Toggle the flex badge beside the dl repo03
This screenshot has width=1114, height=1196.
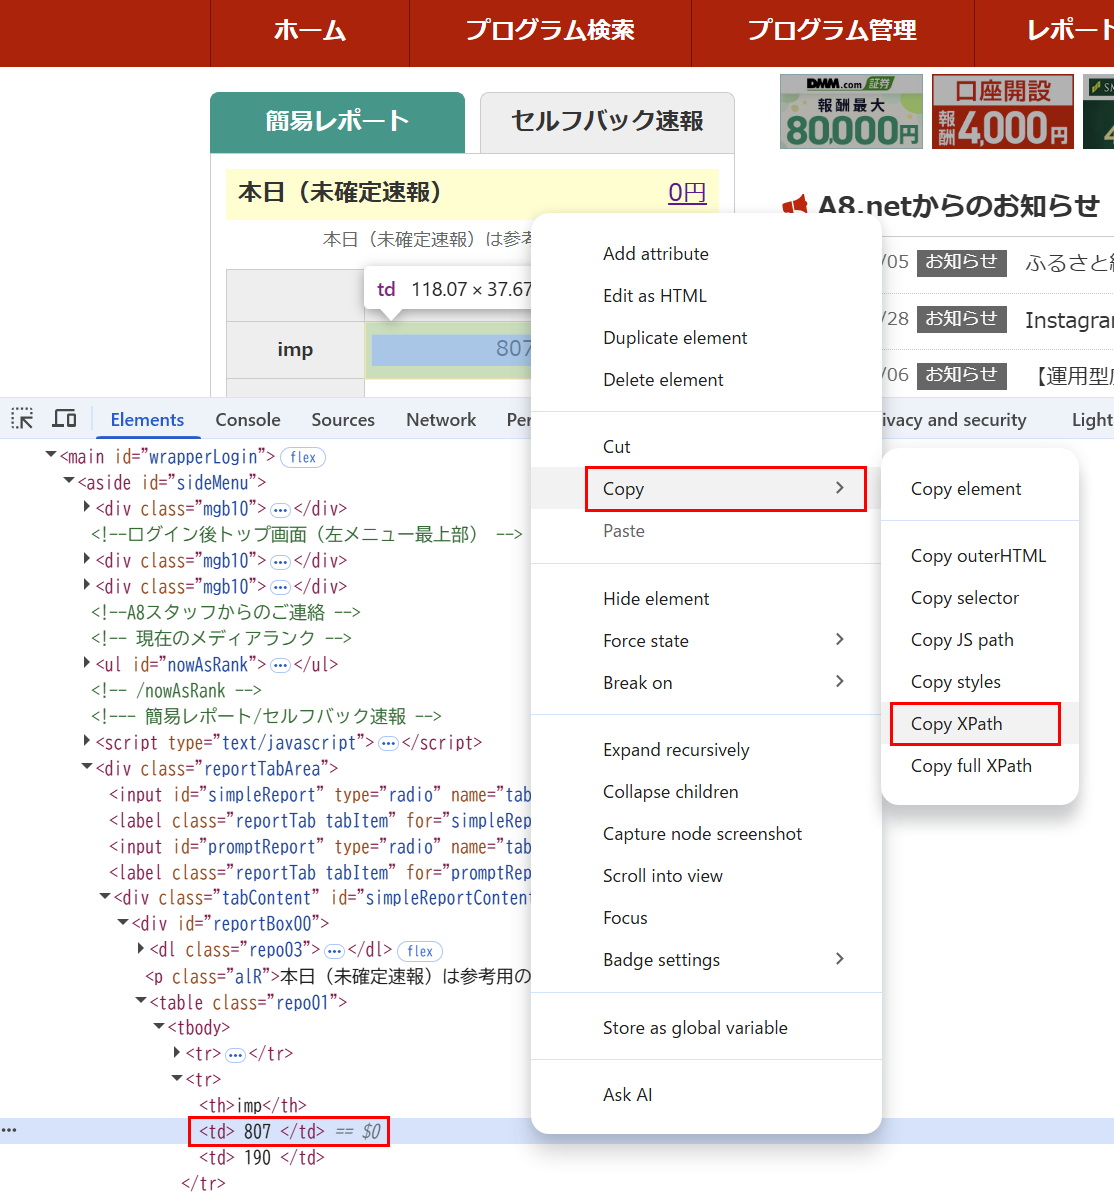(419, 951)
